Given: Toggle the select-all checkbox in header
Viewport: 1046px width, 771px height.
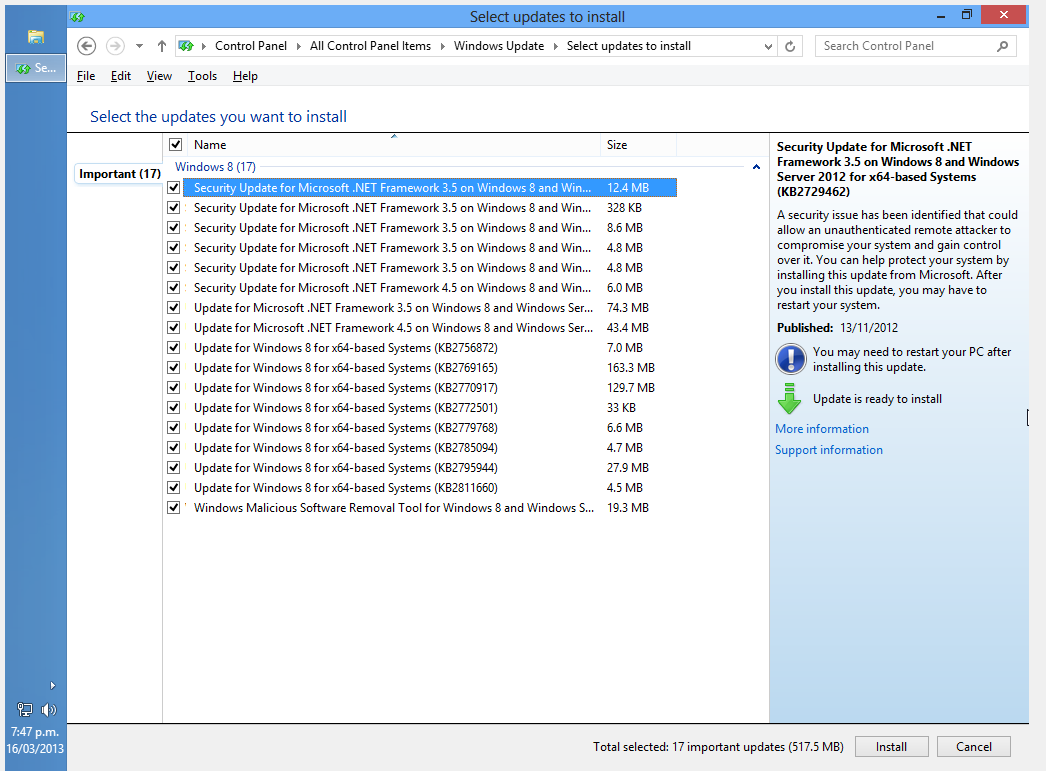Looking at the screenshot, I should (175, 144).
